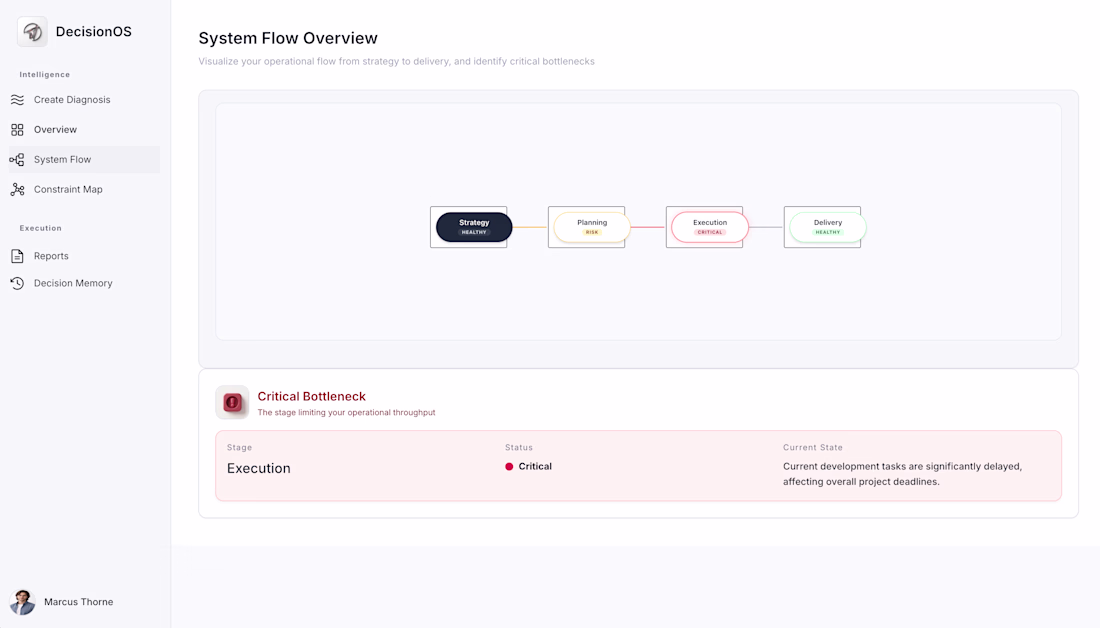1100x628 pixels.
Task: Click the Execution critical stage node
Action: (x=710, y=227)
